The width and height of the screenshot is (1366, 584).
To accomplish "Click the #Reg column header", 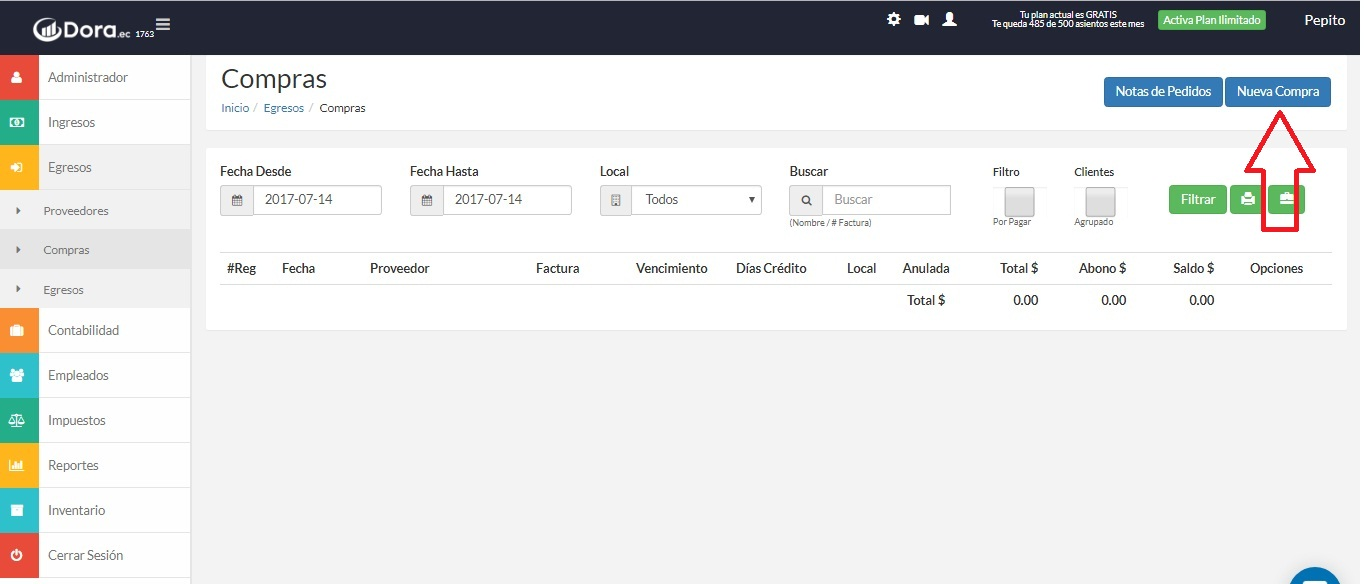I will 242,268.
